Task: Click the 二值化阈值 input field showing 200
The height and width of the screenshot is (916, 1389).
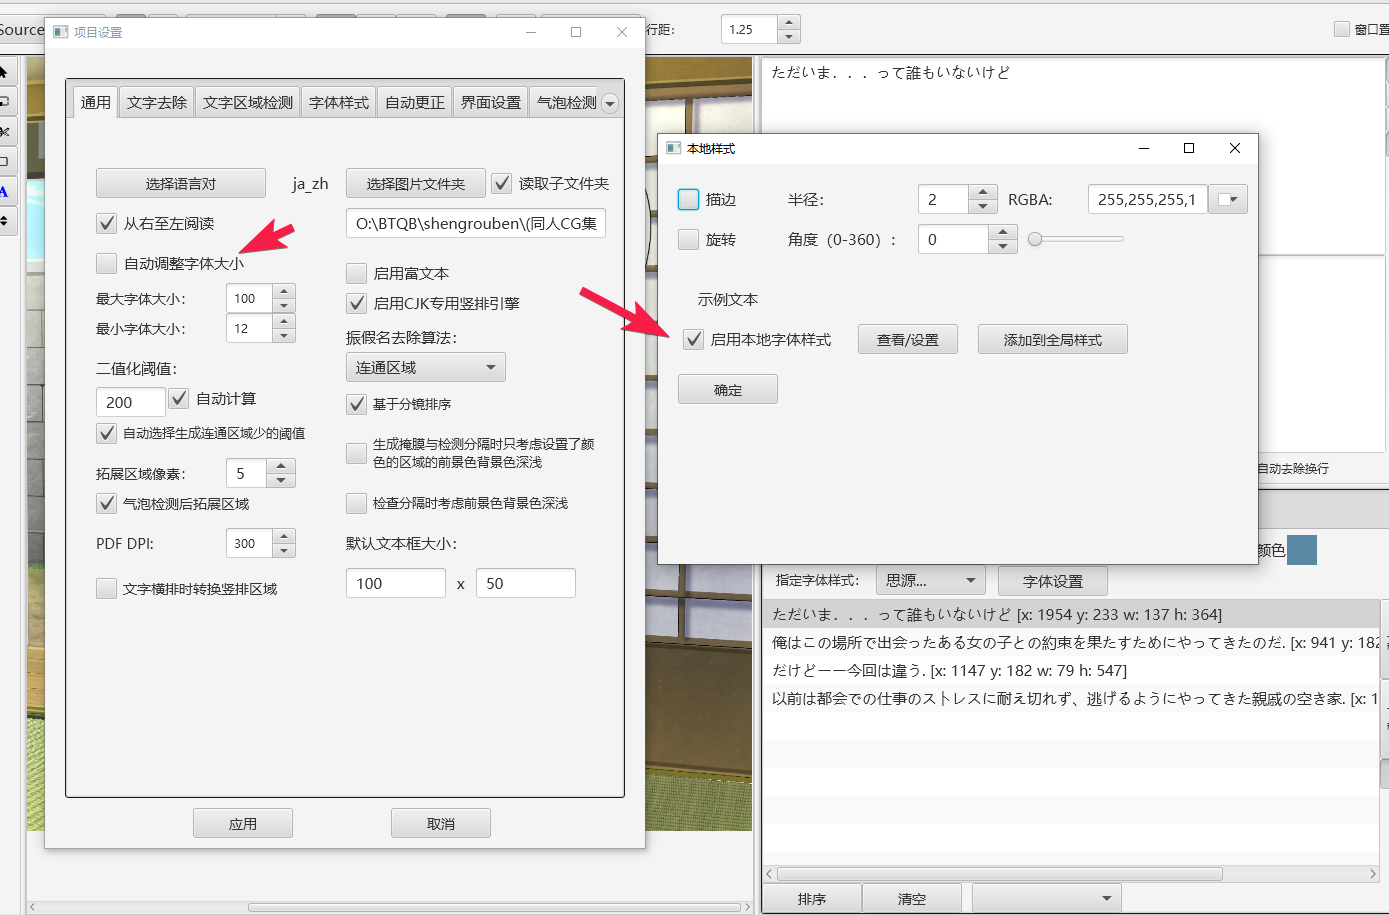Action: click(x=131, y=402)
